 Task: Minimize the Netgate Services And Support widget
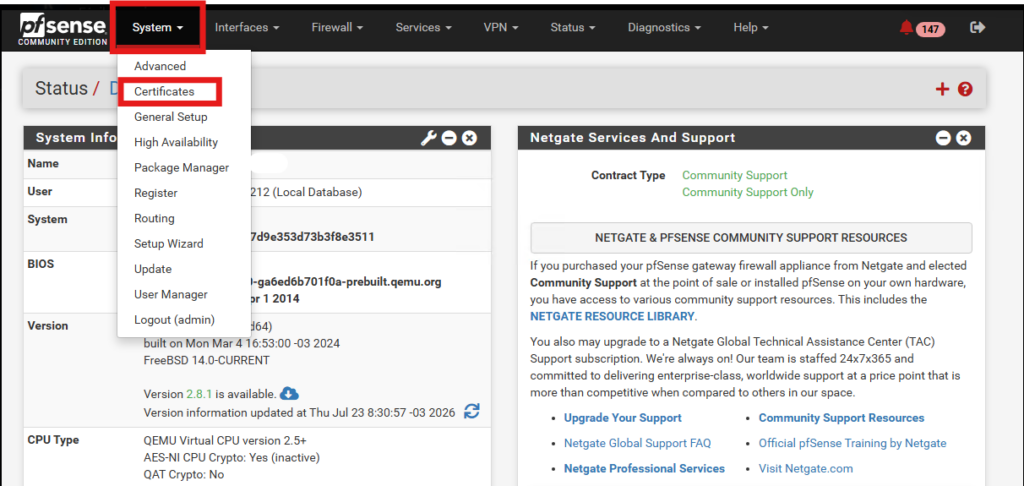point(943,138)
